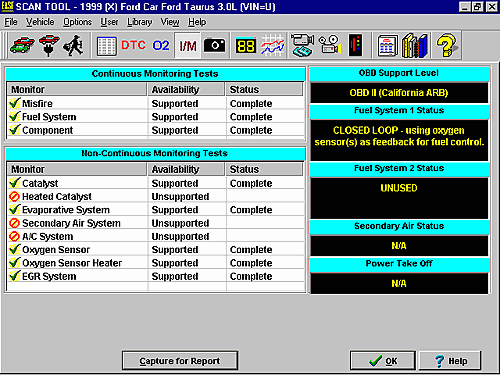Screen dimensions: 500x375
Task: Select the I/M readiness toolbar icon
Action: click(188, 46)
